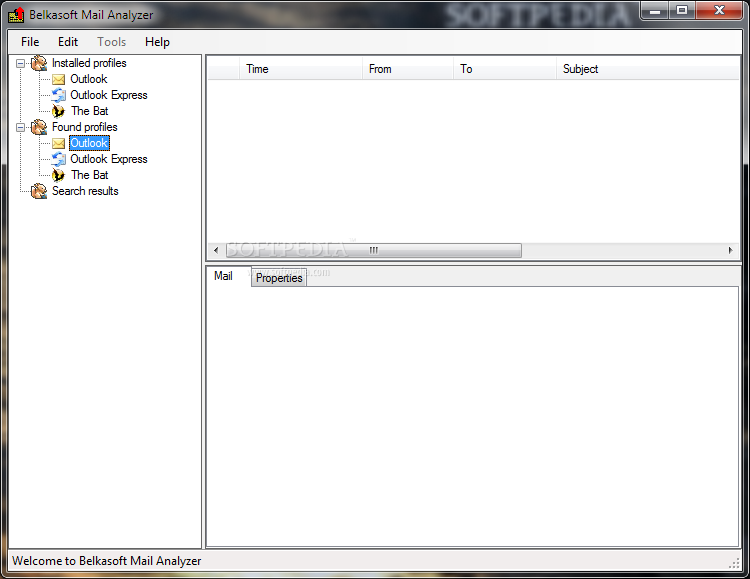750x579 pixels.
Task: Click the Outlook Express icon under Found profiles
Action: pyautogui.click(x=58, y=159)
